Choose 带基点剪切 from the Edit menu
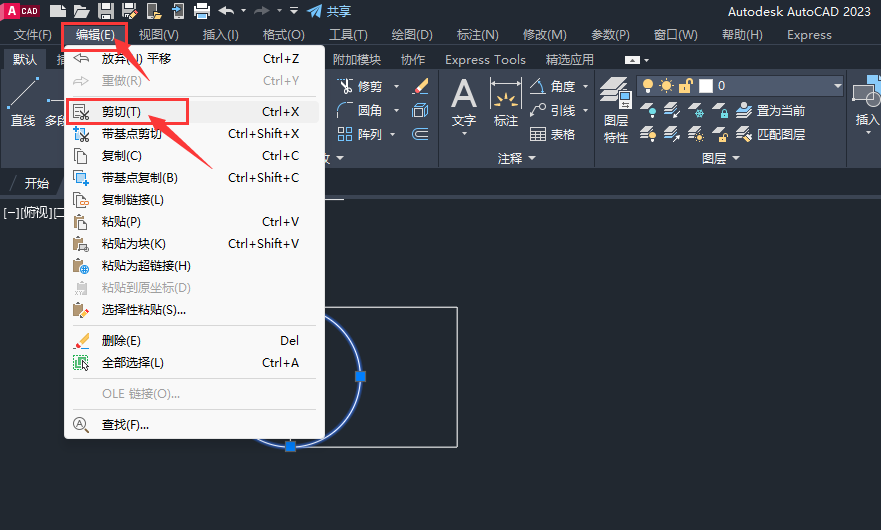The image size is (881, 530). click(192, 134)
